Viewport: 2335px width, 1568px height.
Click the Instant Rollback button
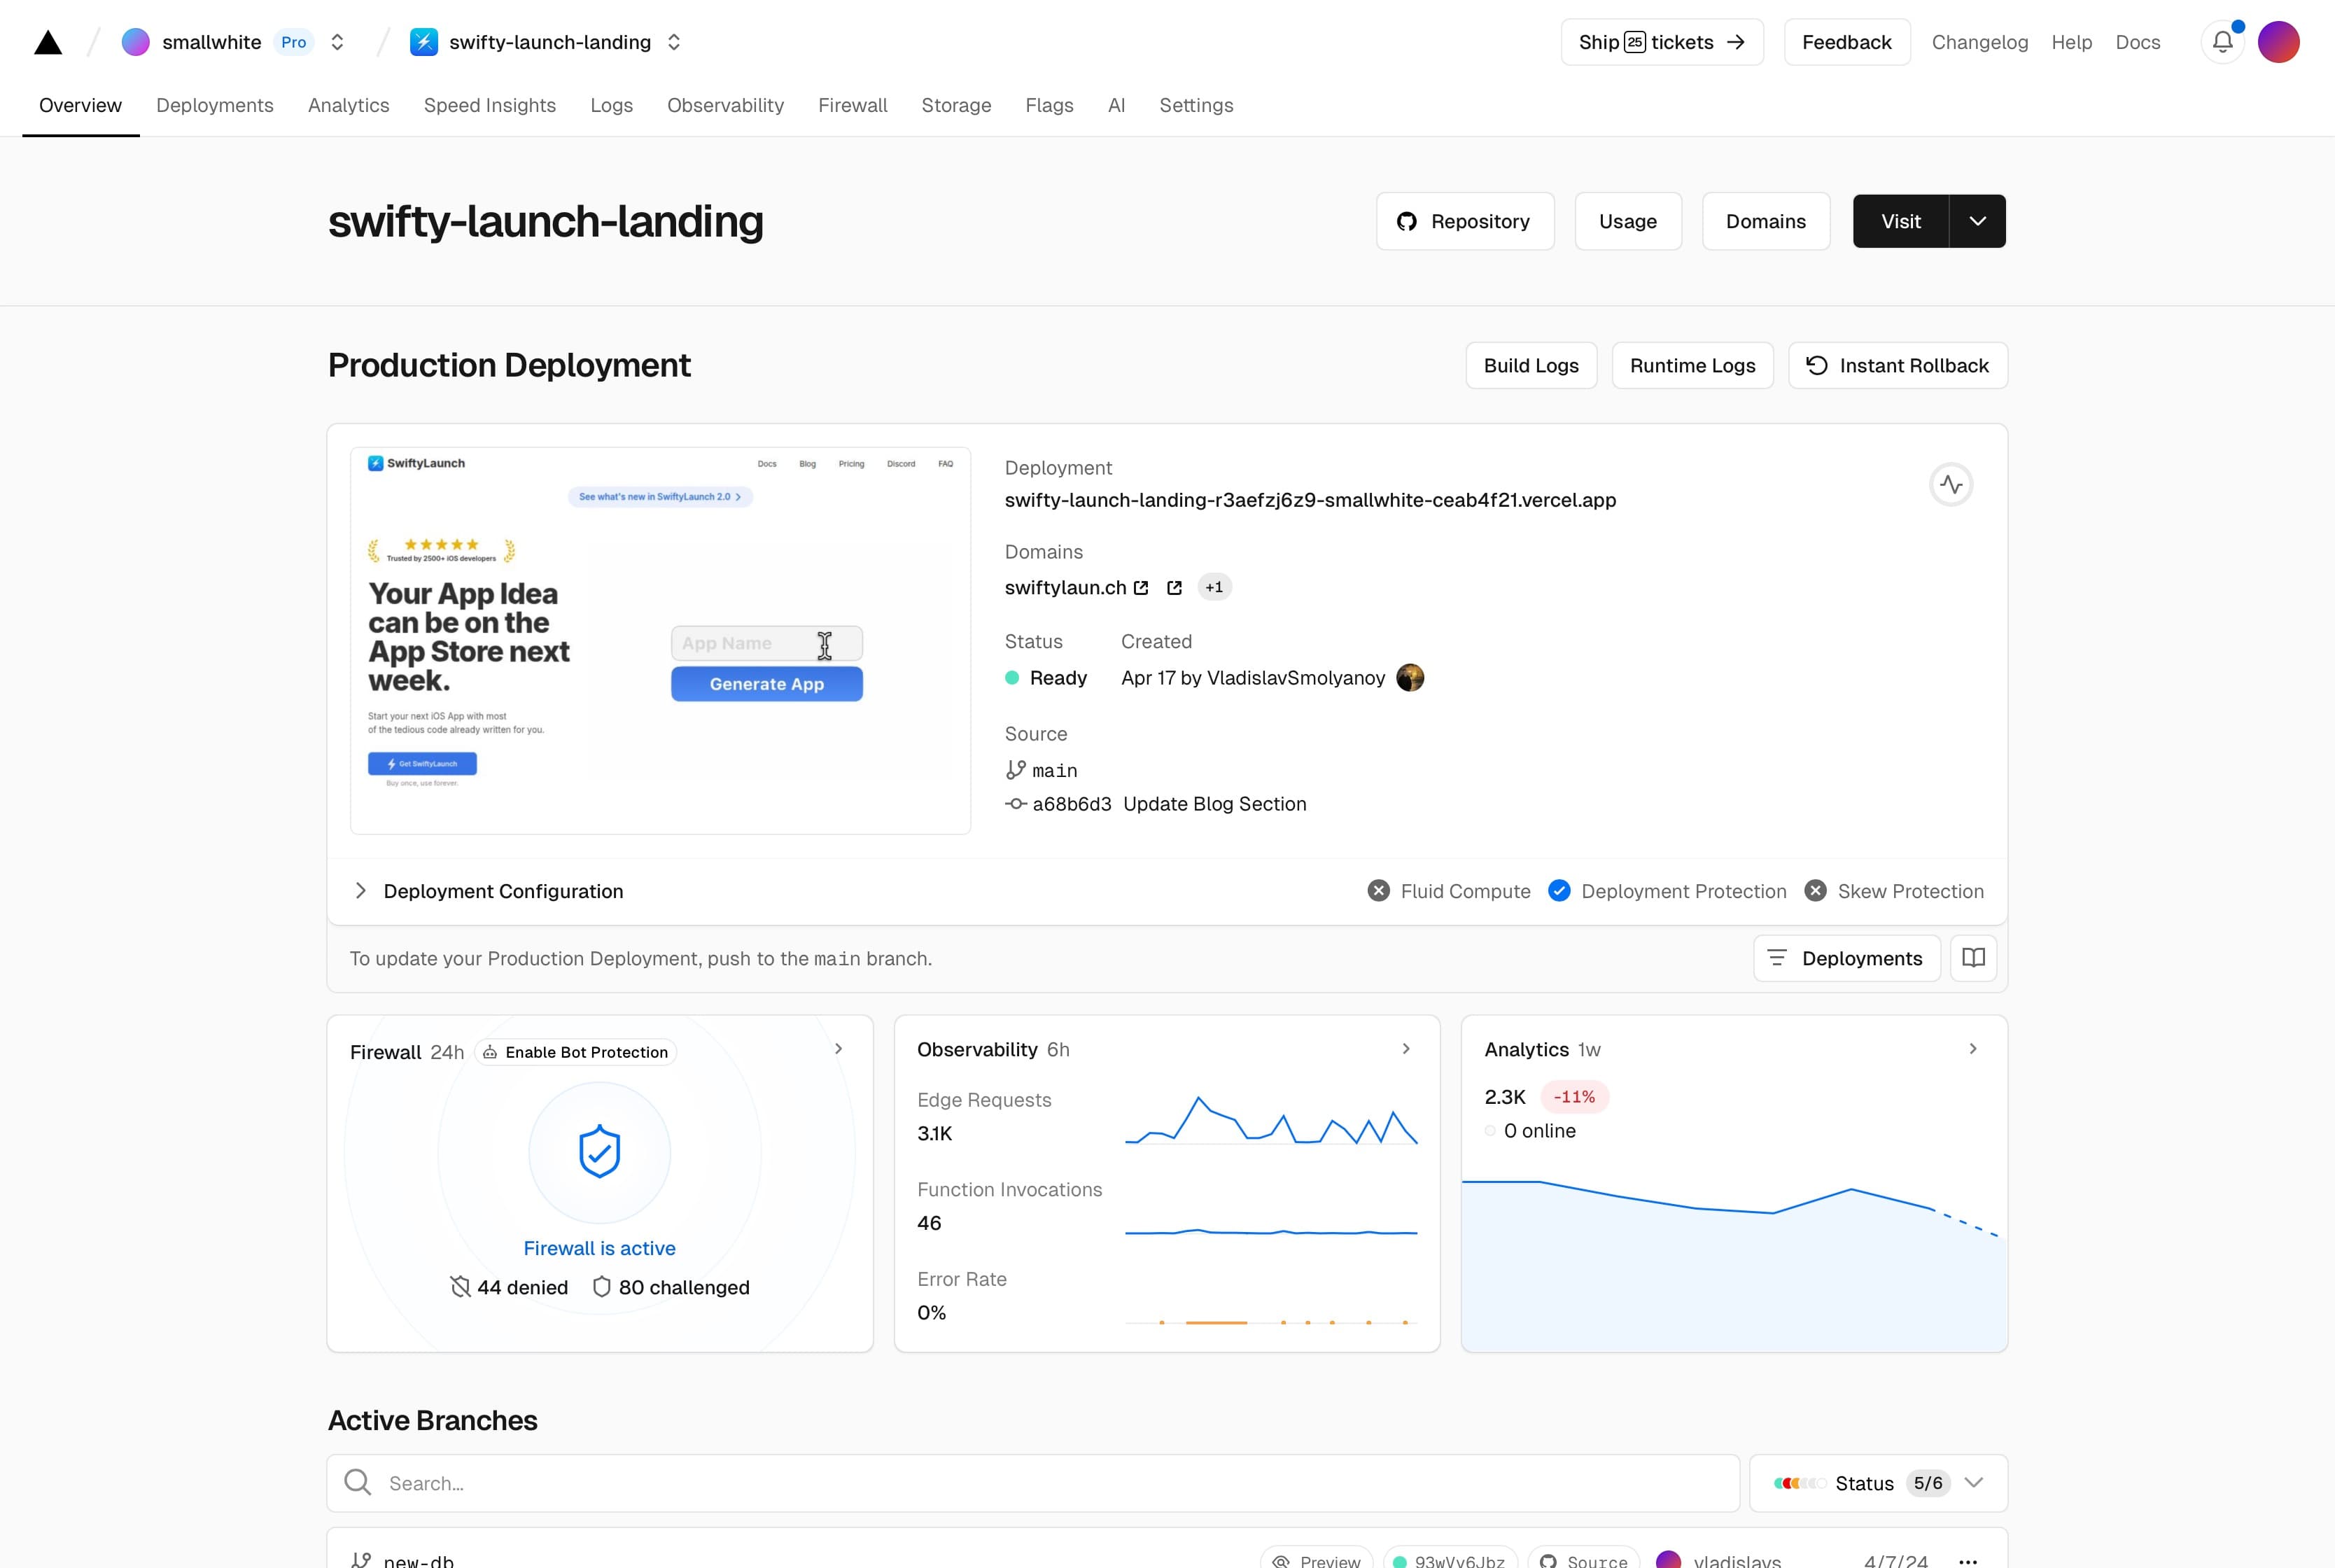click(1897, 366)
